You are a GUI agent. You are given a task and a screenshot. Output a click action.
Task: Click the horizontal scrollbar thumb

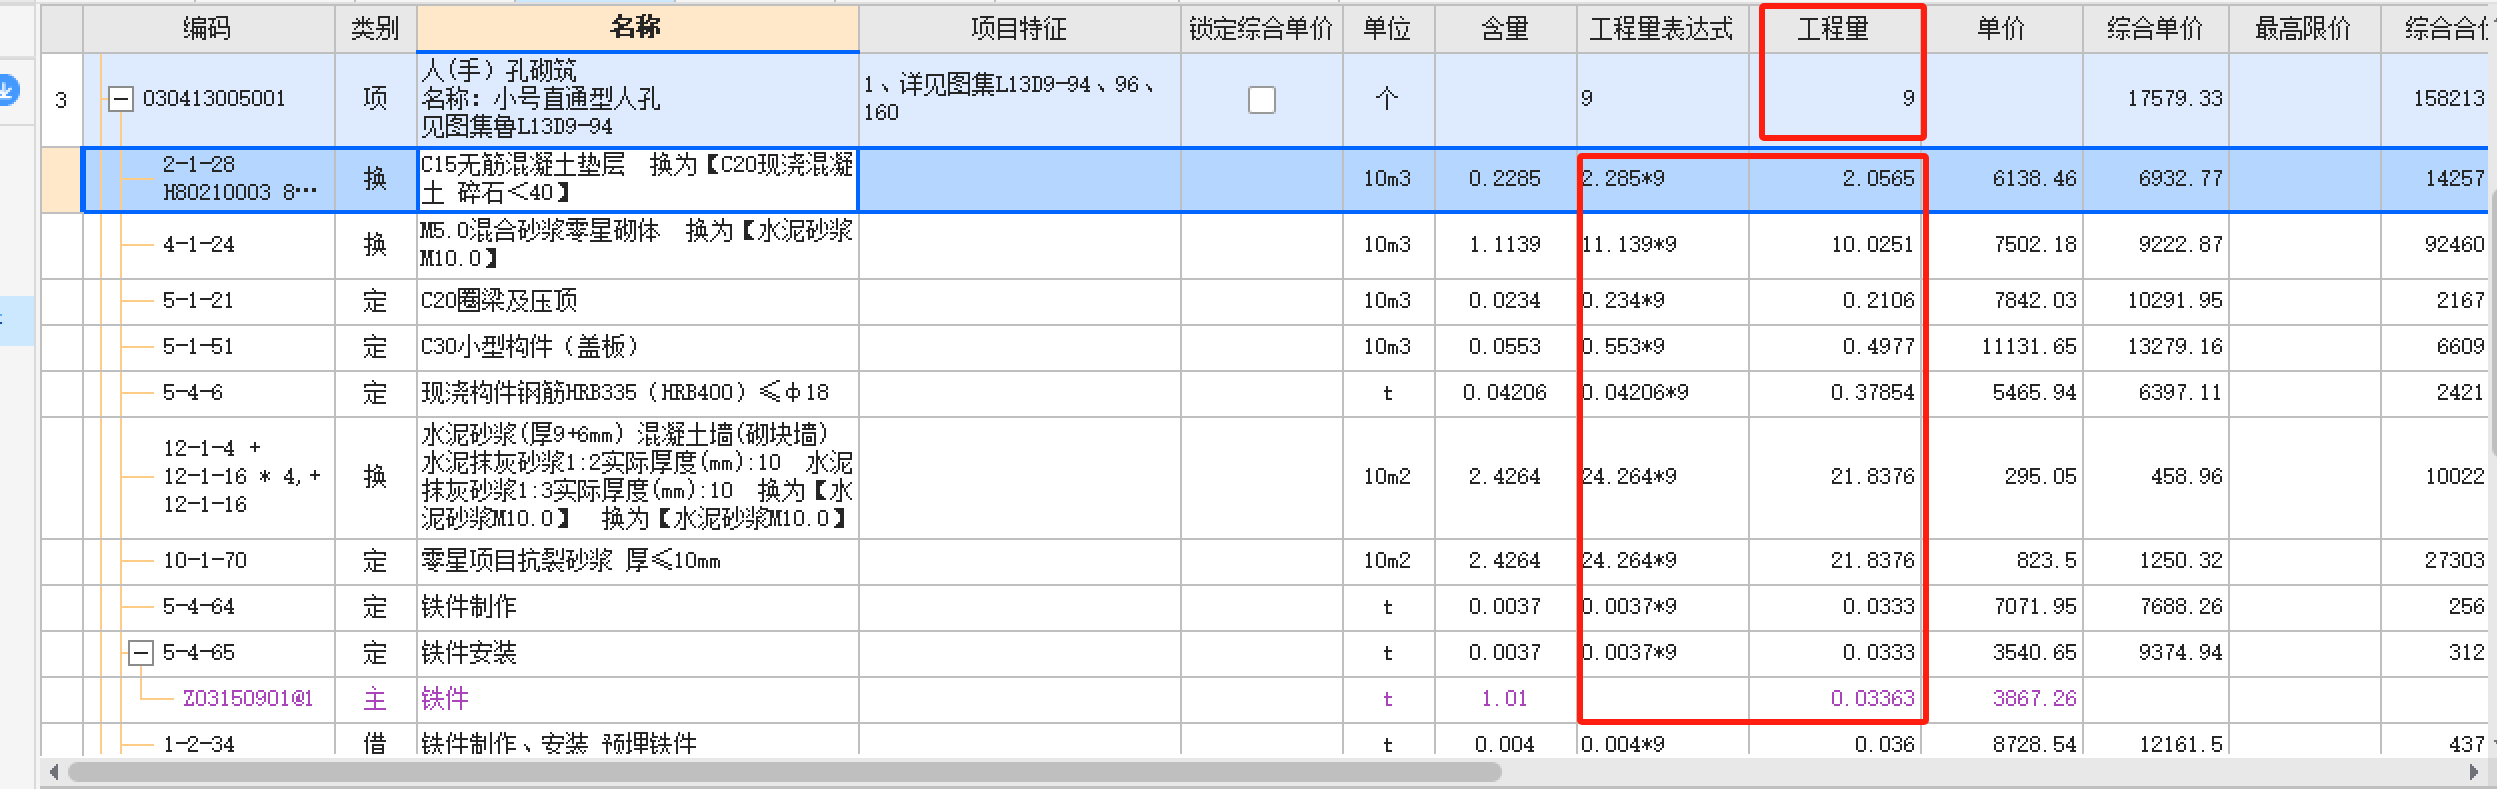click(x=784, y=772)
